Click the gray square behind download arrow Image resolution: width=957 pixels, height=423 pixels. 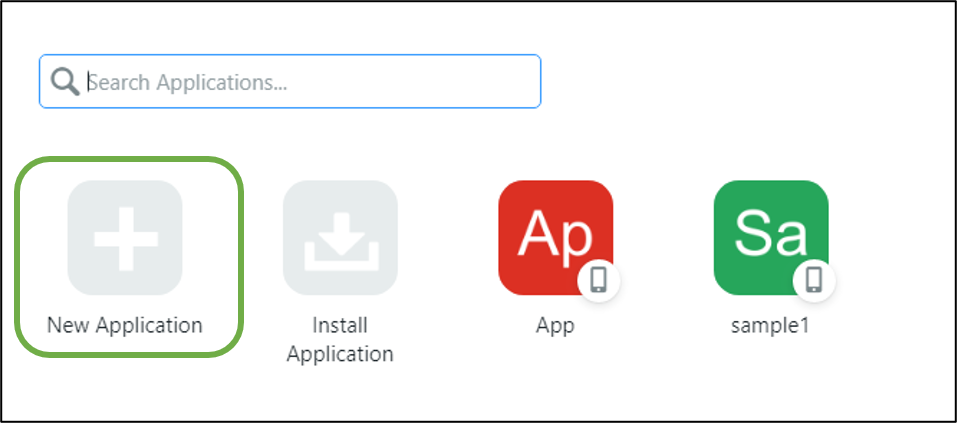(340, 237)
